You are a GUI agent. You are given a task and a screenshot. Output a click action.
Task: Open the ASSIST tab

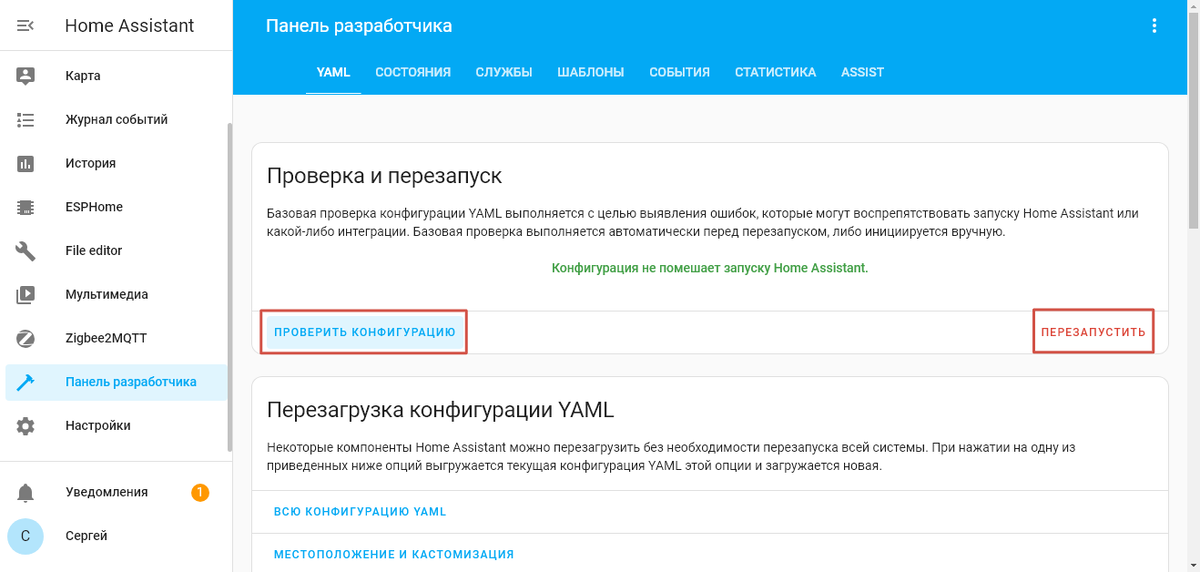pos(862,72)
